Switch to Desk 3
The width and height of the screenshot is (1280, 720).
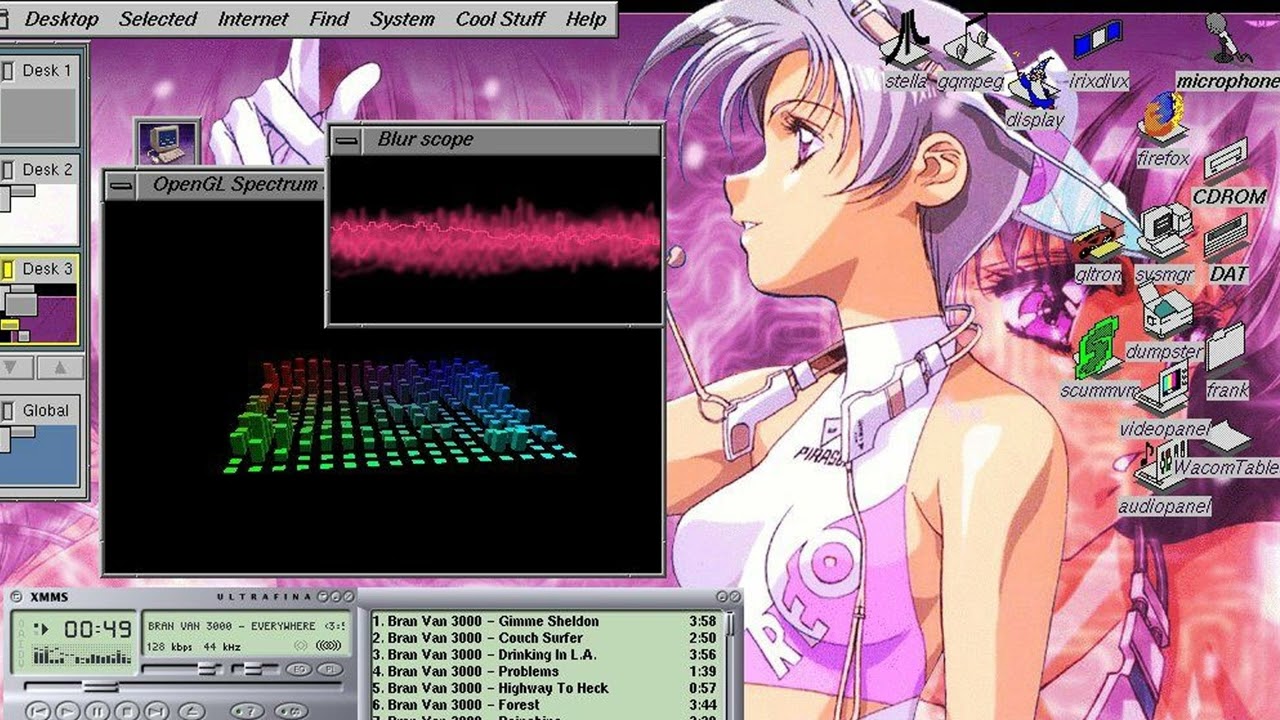[39, 300]
